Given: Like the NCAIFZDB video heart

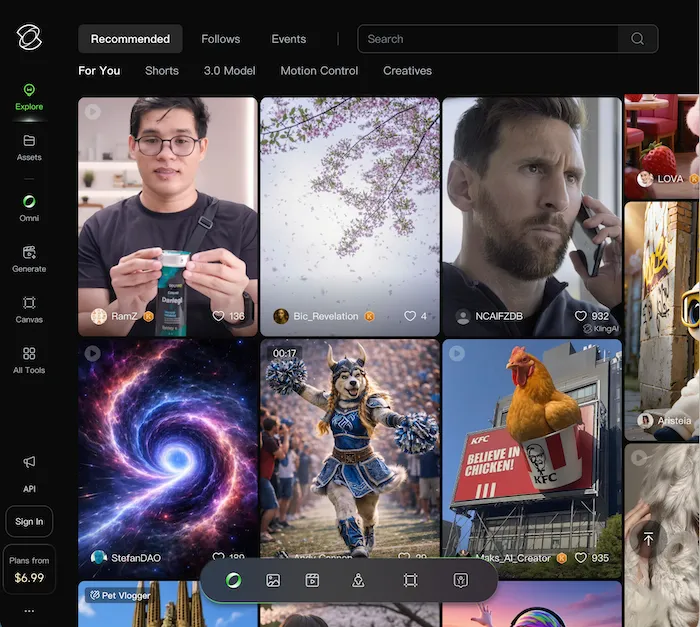Looking at the screenshot, I should coord(581,316).
